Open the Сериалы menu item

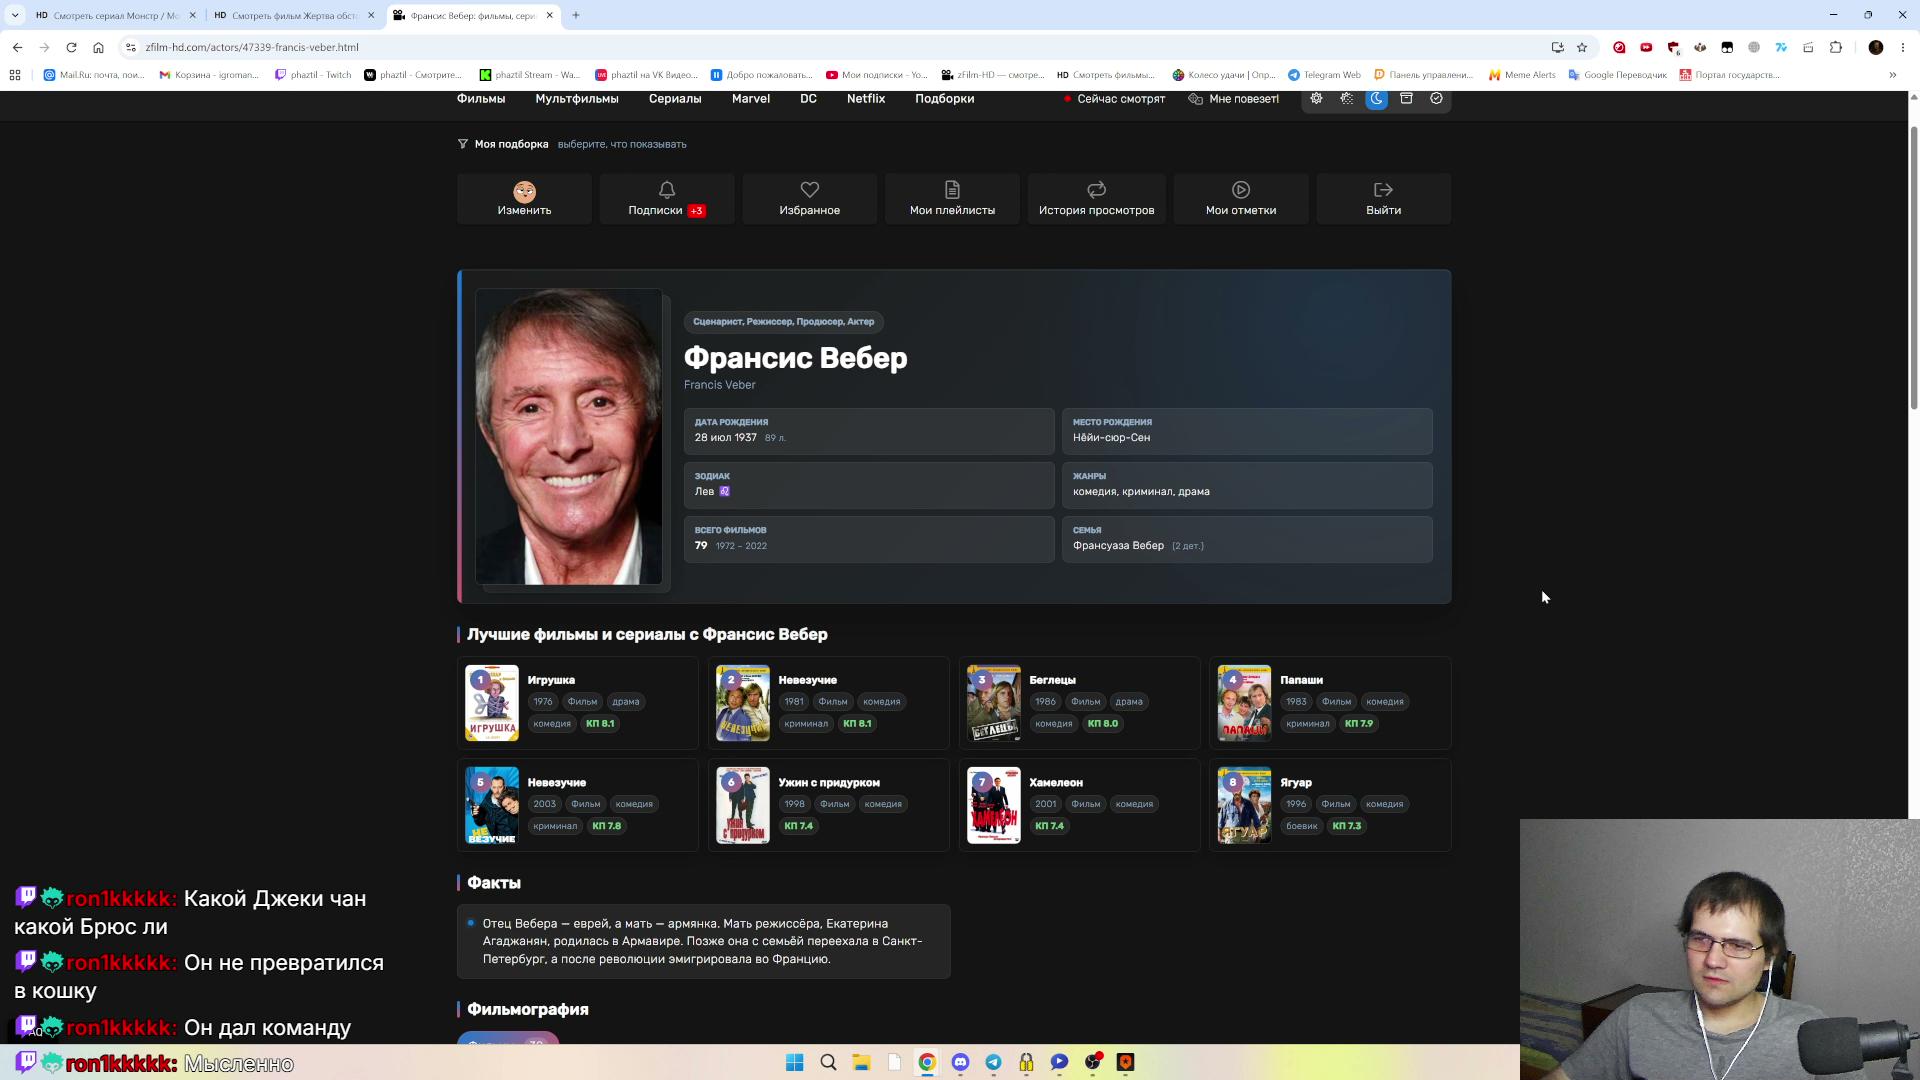coord(675,99)
